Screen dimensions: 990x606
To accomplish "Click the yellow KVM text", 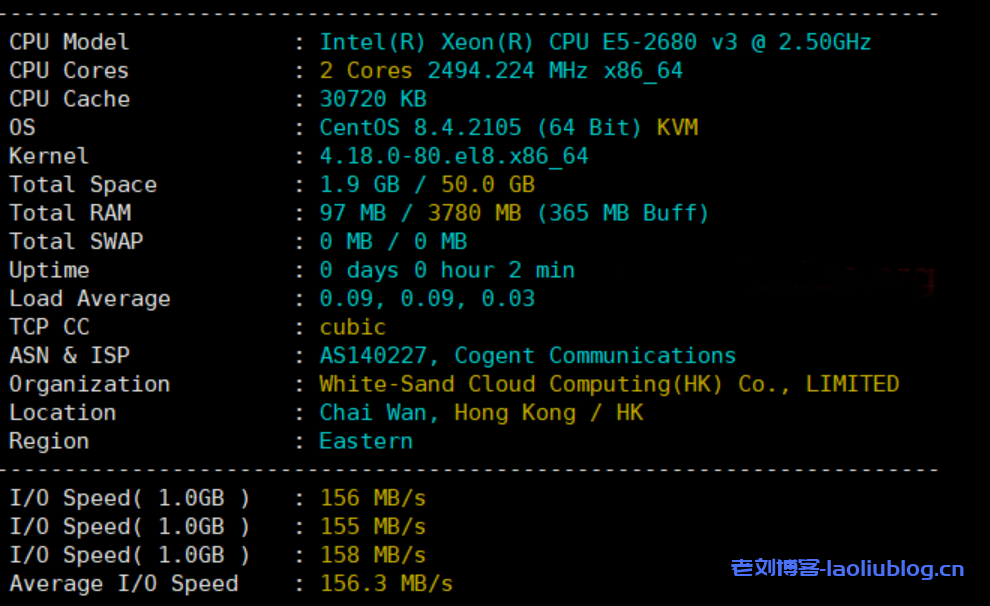I will (677, 128).
